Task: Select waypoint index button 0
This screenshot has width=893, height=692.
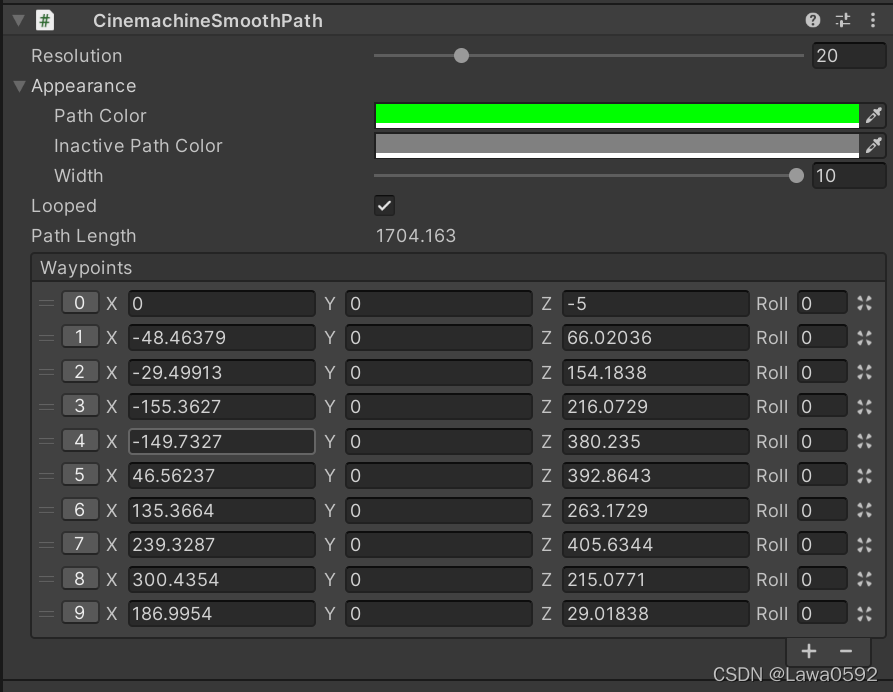Action: [80, 303]
